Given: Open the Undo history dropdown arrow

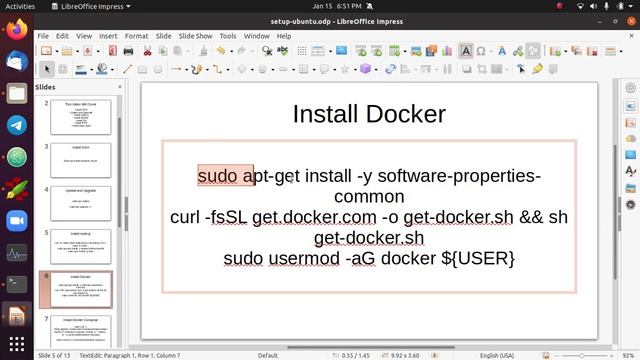Looking at the screenshot, I should (231, 51).
